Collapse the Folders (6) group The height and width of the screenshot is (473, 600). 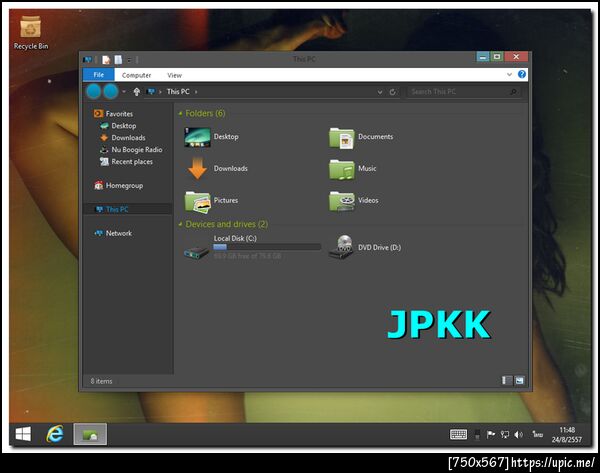coord(180,114)
